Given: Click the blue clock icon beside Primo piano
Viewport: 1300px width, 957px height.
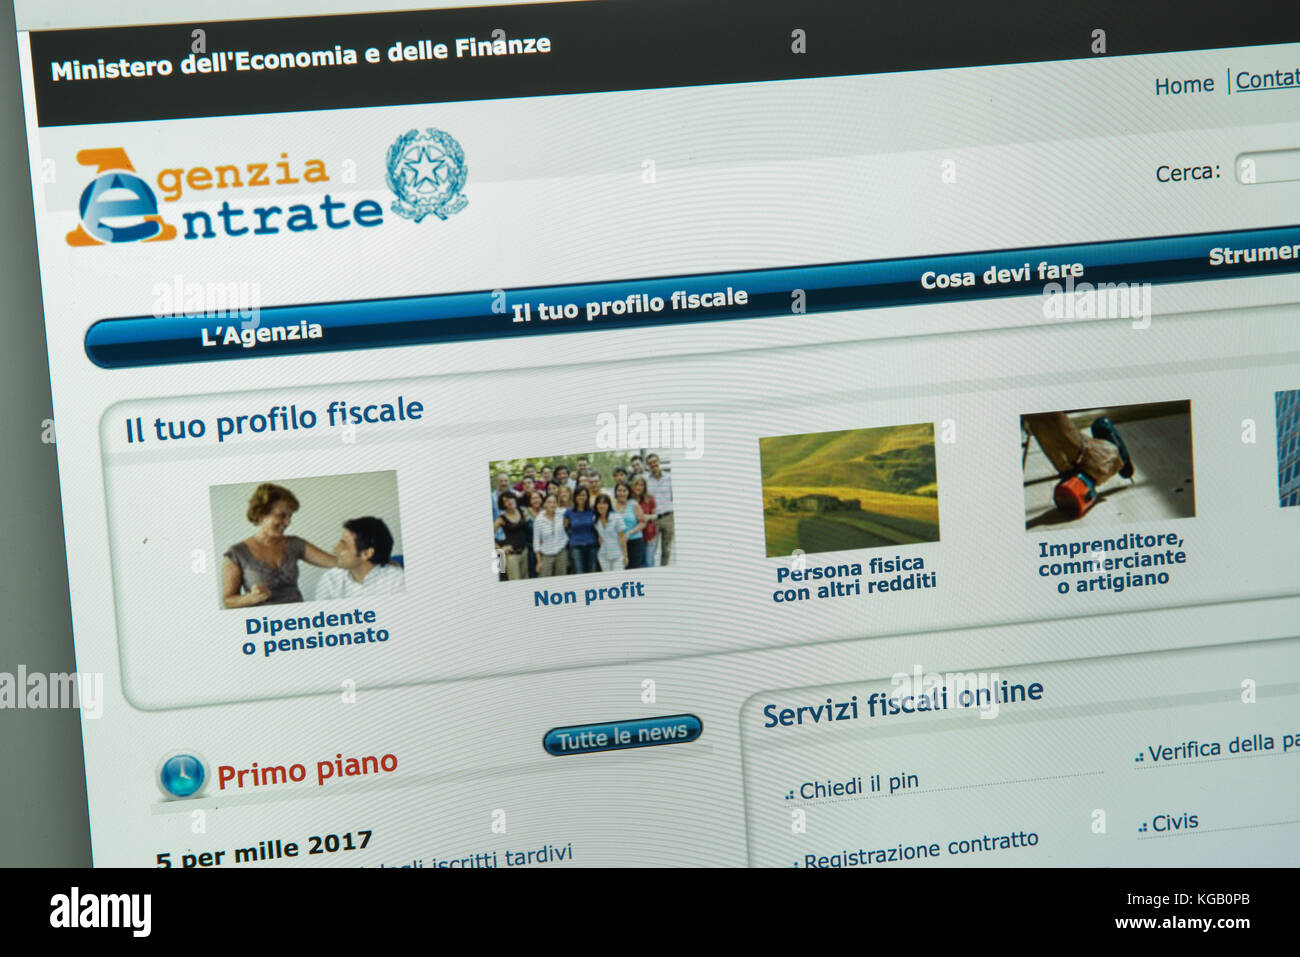Looking at the screenshot, I should pos(182,775).
